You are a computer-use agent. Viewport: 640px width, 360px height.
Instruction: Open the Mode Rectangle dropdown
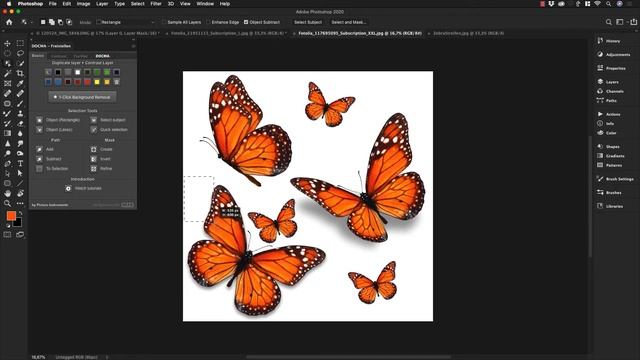pos(125,22)
